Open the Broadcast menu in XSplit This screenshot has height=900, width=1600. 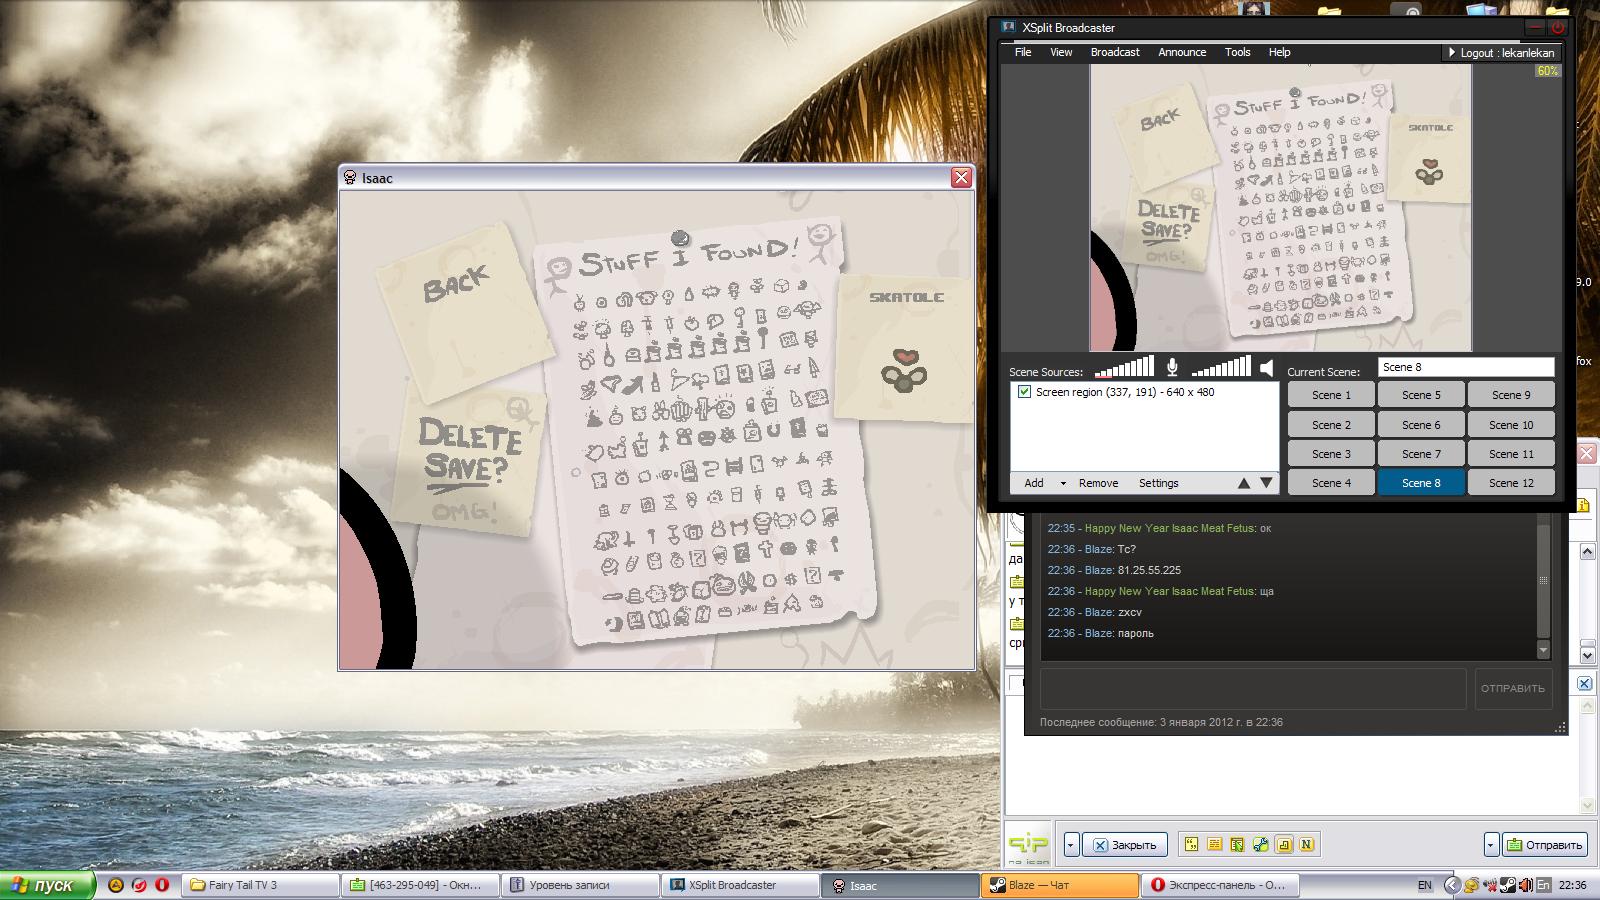tap(1115, 52)
